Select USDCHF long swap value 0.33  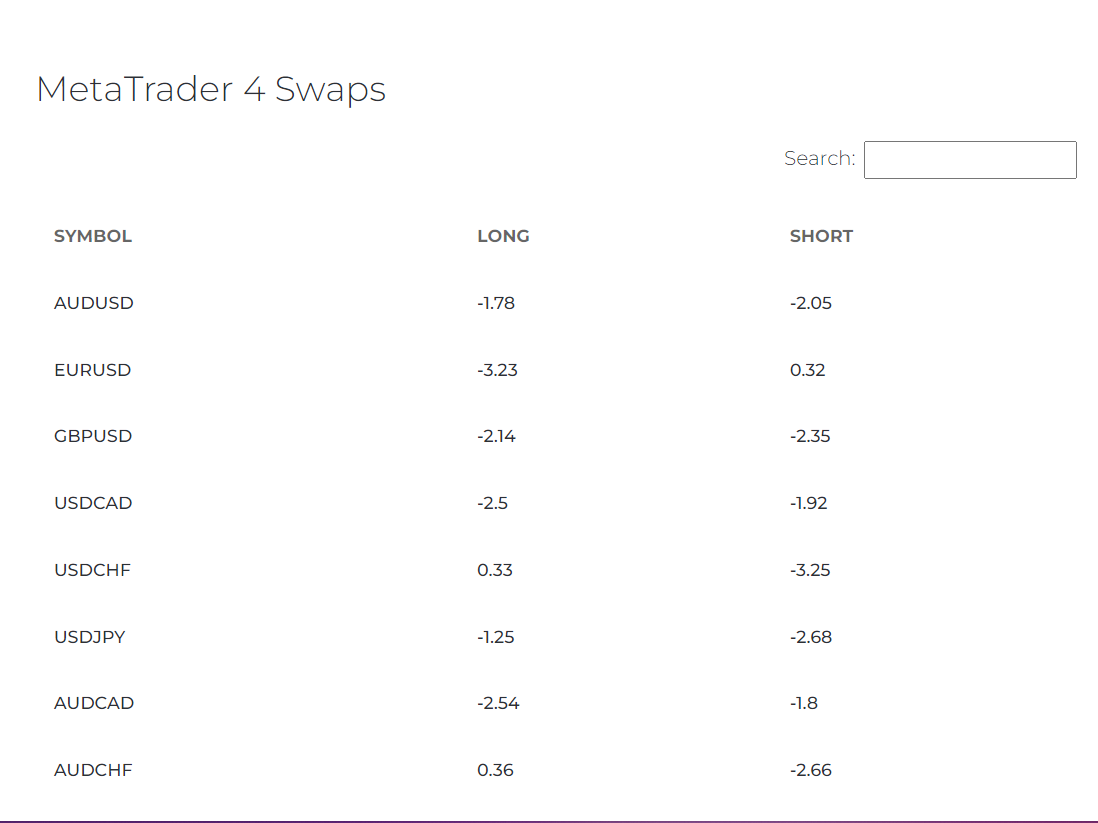coord(494,570)
